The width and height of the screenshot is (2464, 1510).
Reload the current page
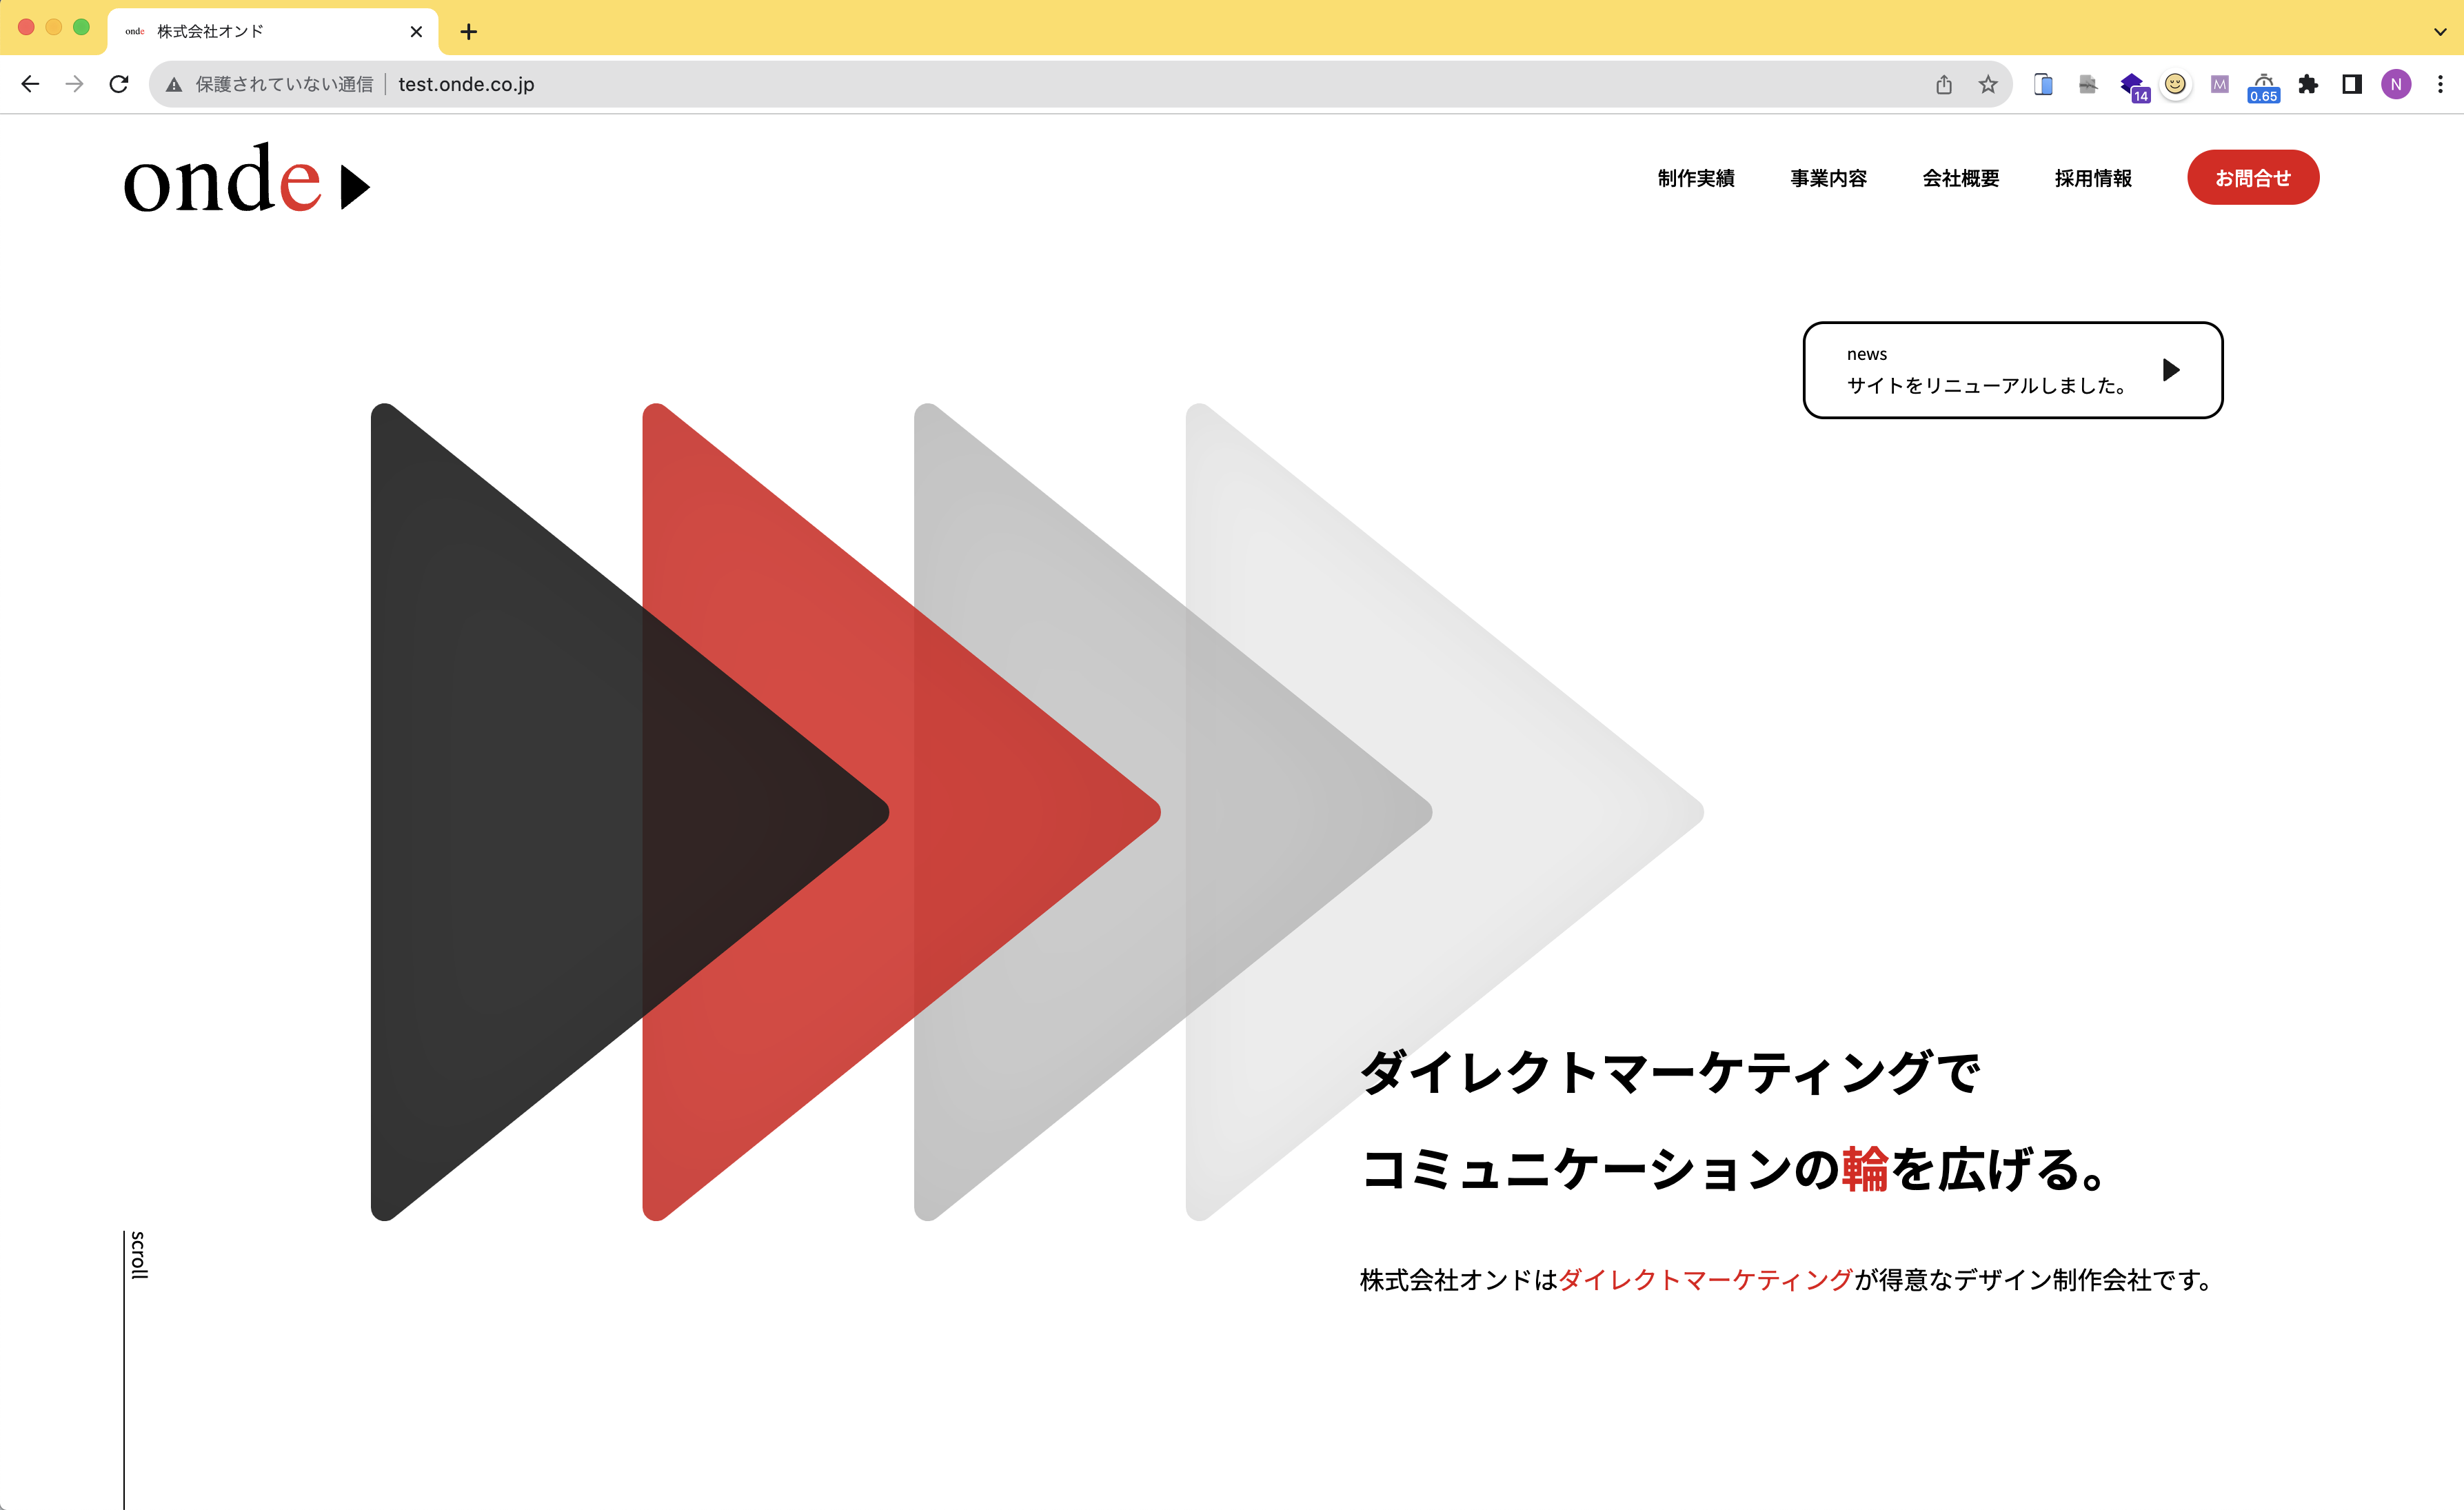118,84
